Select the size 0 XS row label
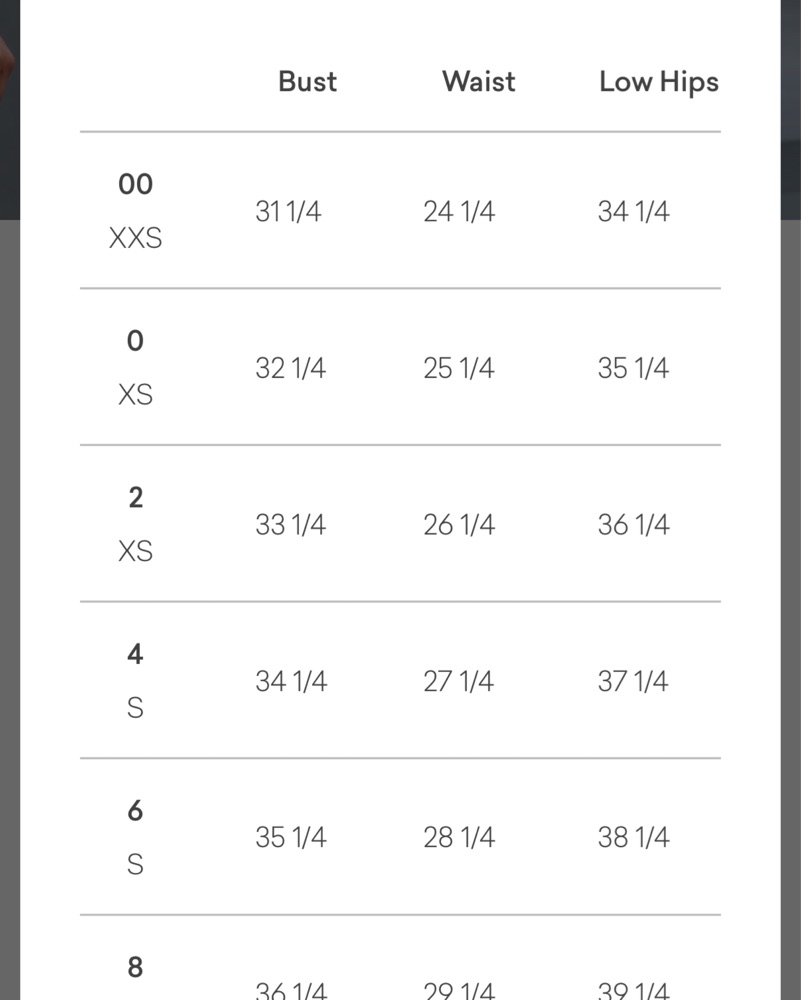Screen dimensions: 801x1000 [135, 367]
